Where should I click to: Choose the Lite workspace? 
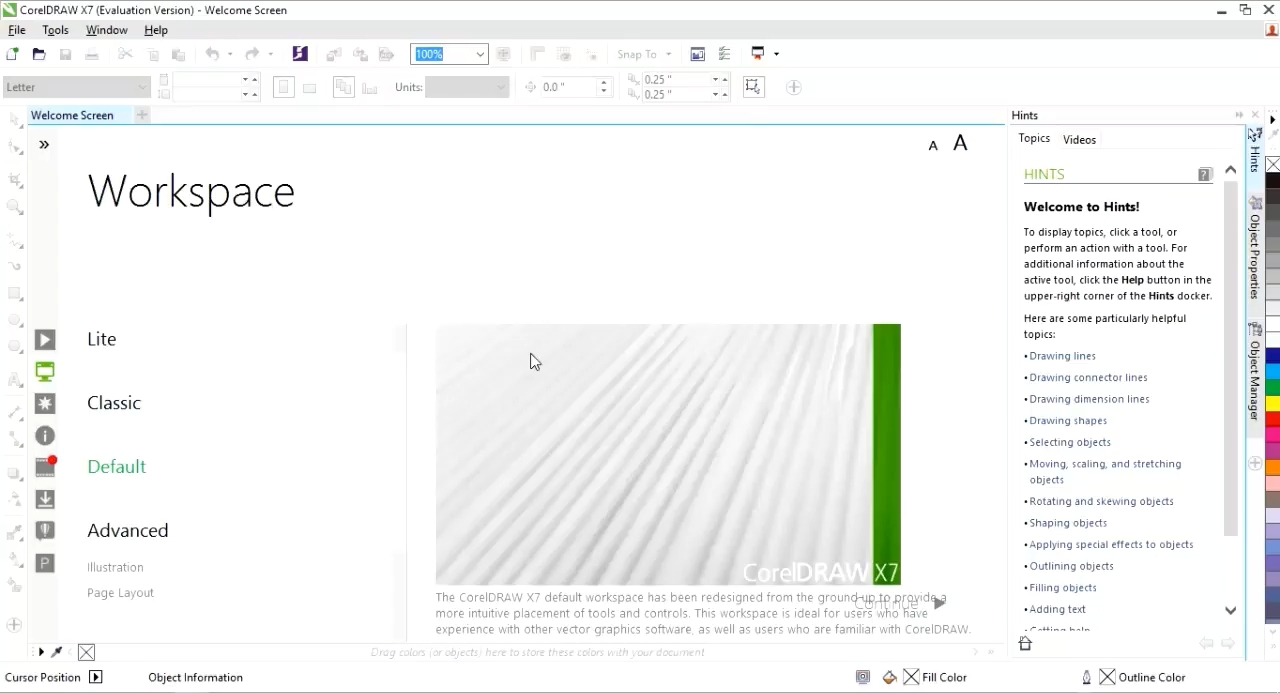pyautogui.click(x=102, y=339)
